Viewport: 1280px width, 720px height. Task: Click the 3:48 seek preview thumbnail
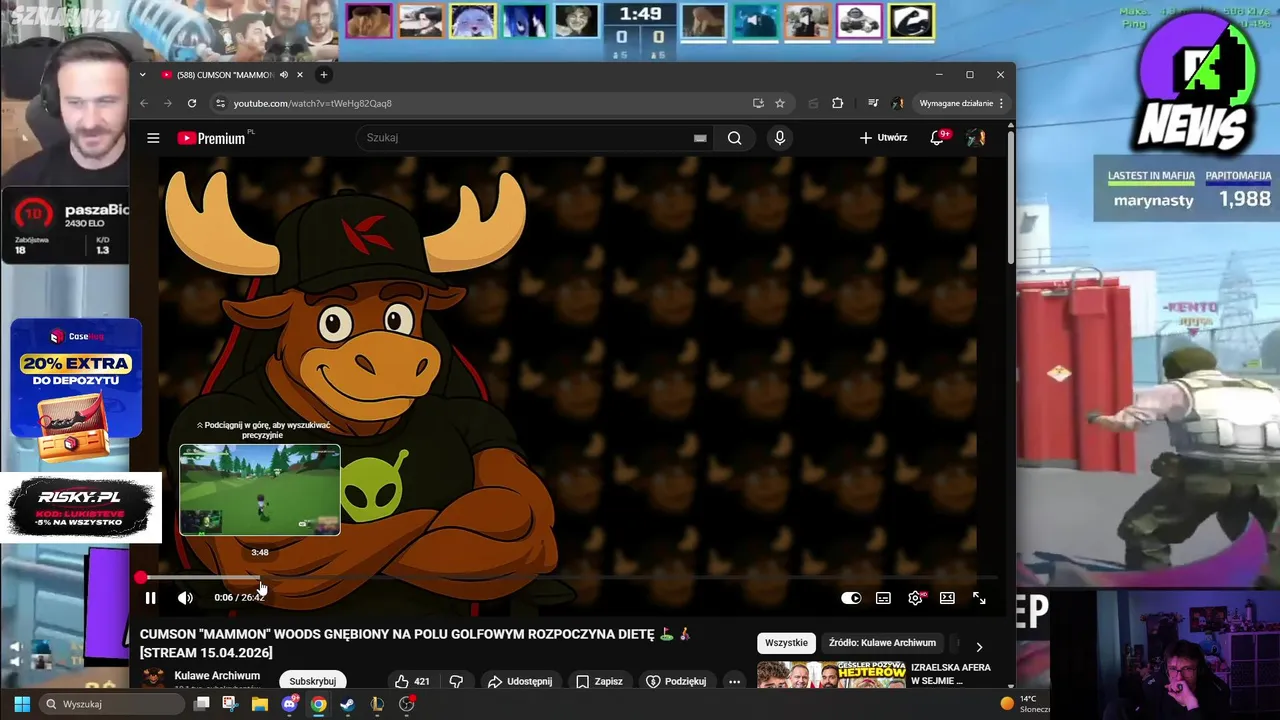point(260,490)
